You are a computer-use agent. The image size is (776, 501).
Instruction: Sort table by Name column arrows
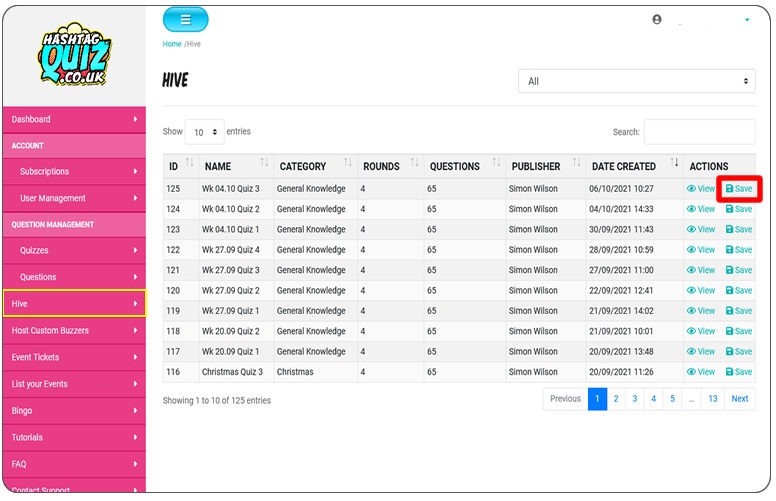point(264,162)
